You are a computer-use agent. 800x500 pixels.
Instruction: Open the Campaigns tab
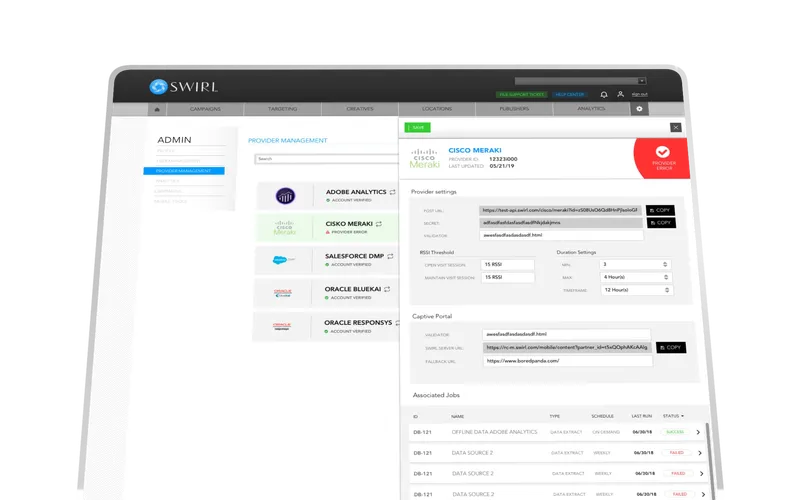tap(205, 109)
